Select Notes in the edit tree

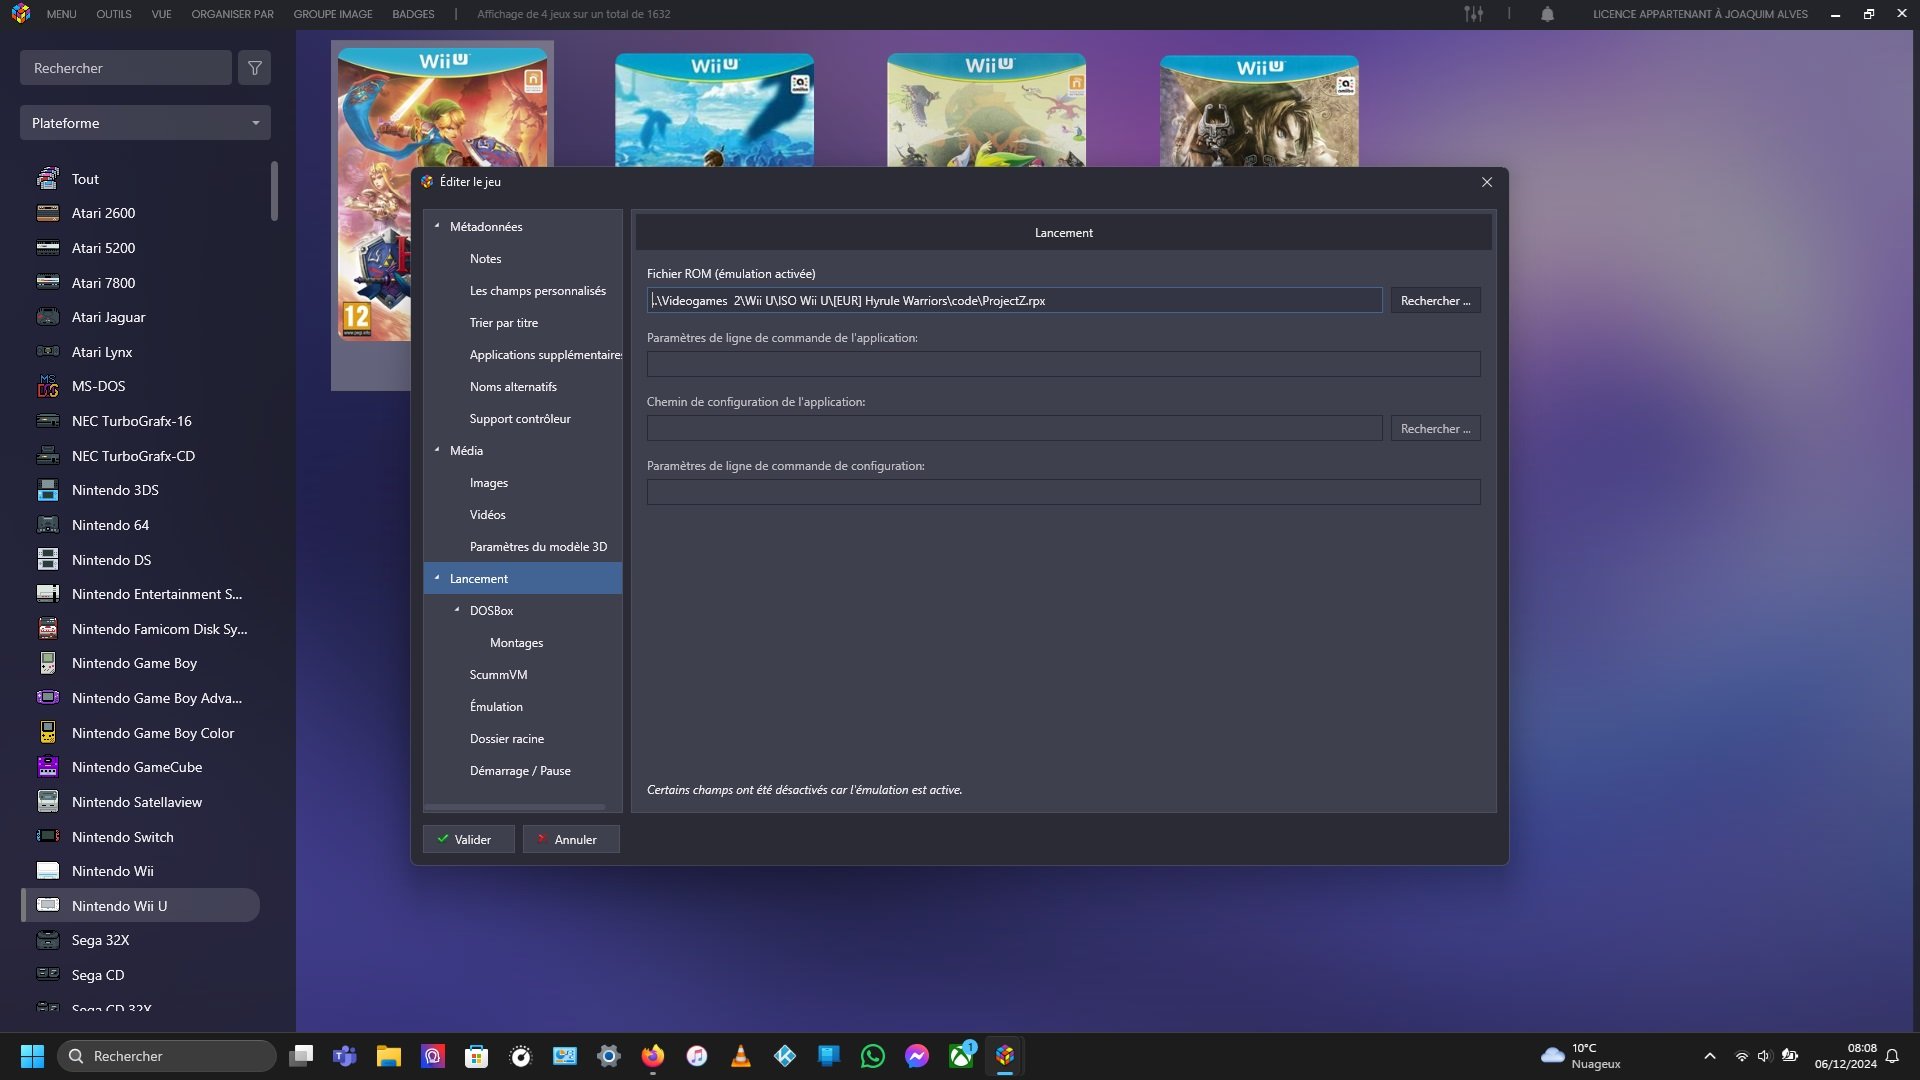pyautogui.click(x=486, y=258)
